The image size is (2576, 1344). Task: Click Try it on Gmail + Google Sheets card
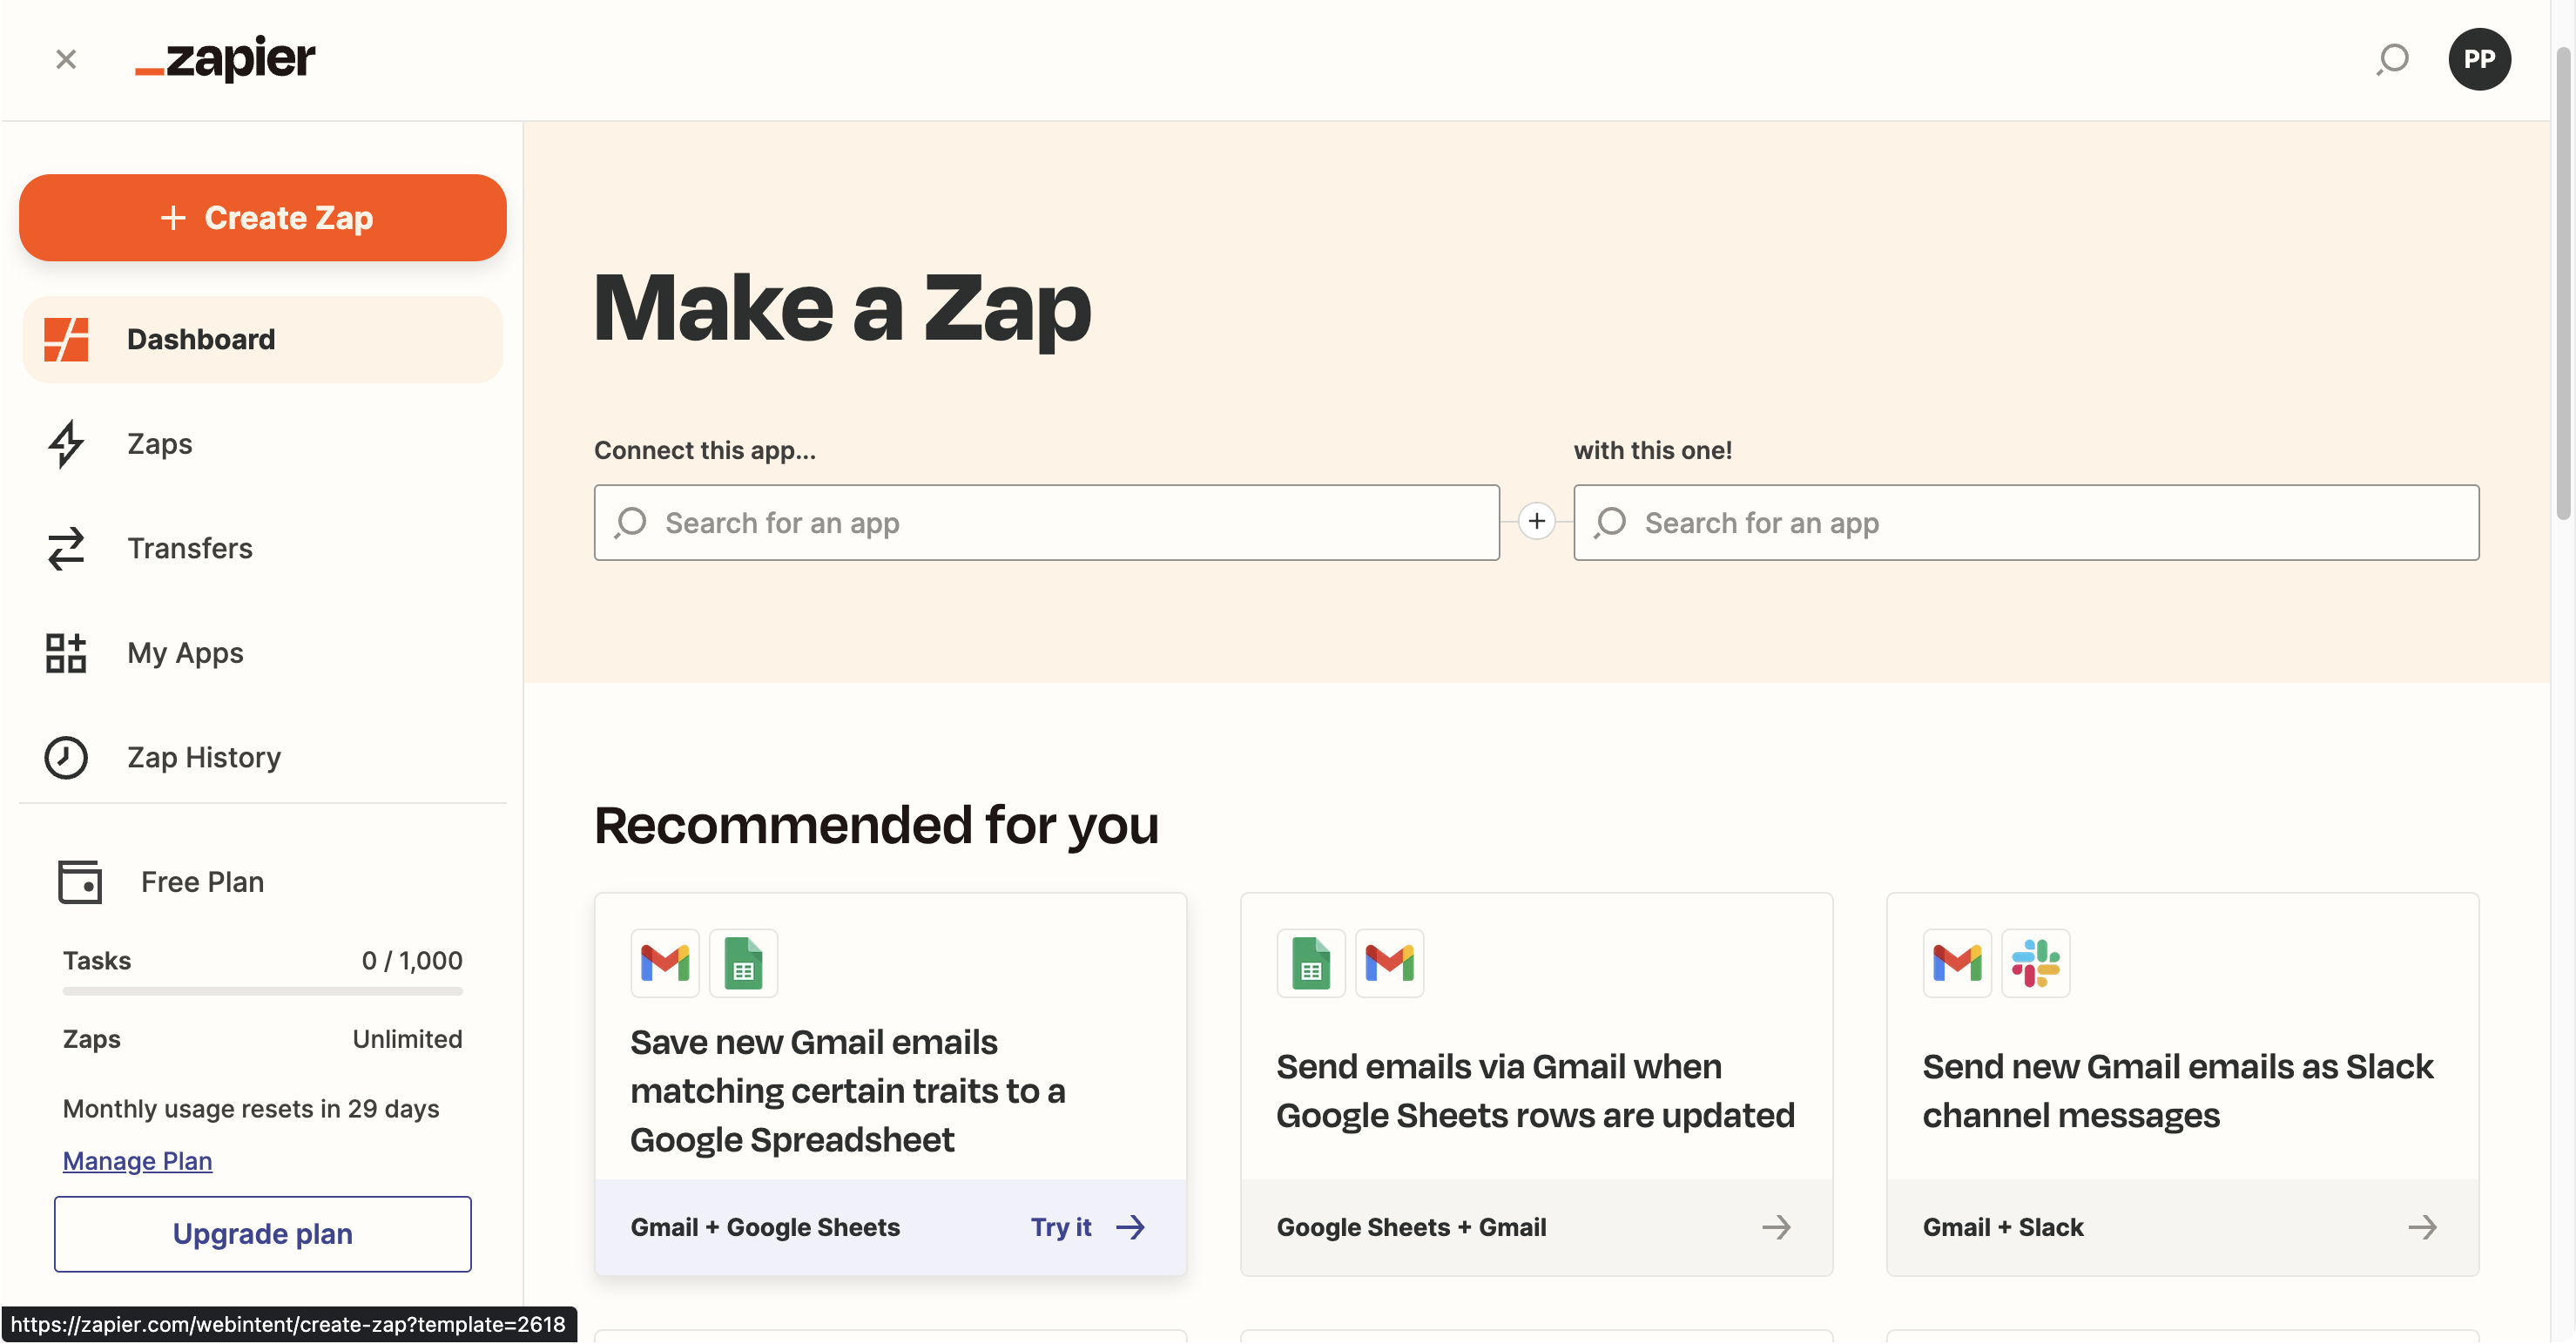(x=1061, y=1228)
